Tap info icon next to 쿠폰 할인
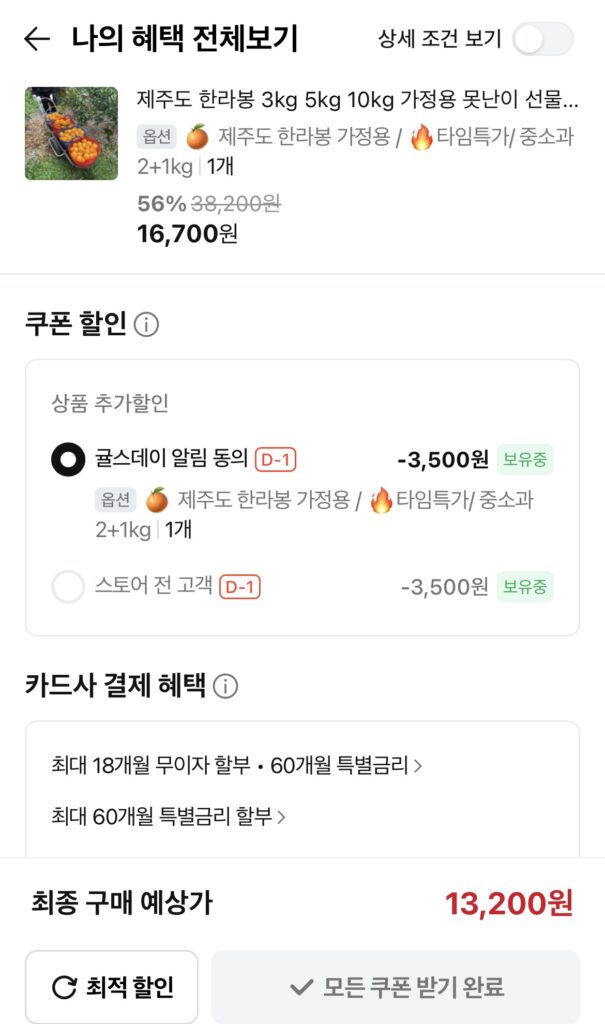 146,324
